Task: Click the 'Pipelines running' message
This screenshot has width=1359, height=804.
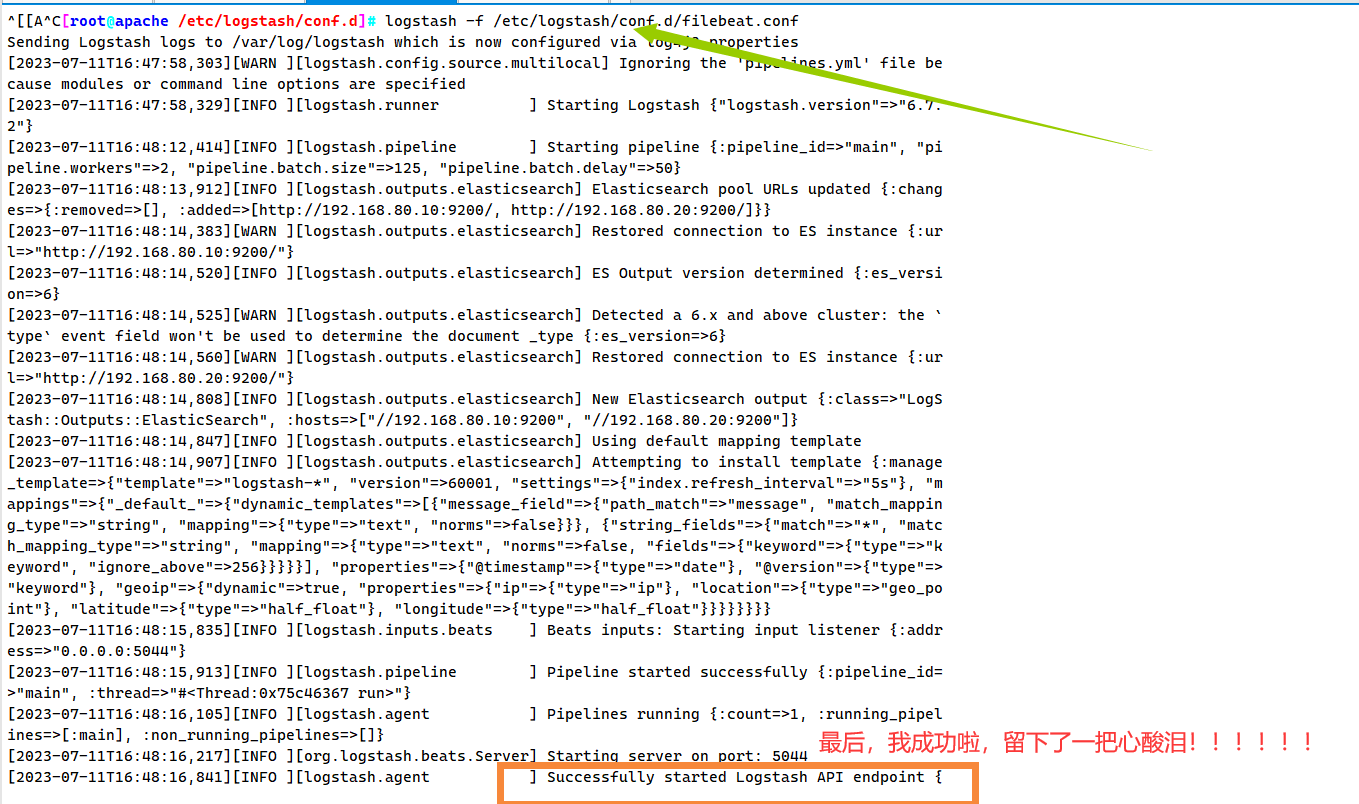Action: pos(623,714)
